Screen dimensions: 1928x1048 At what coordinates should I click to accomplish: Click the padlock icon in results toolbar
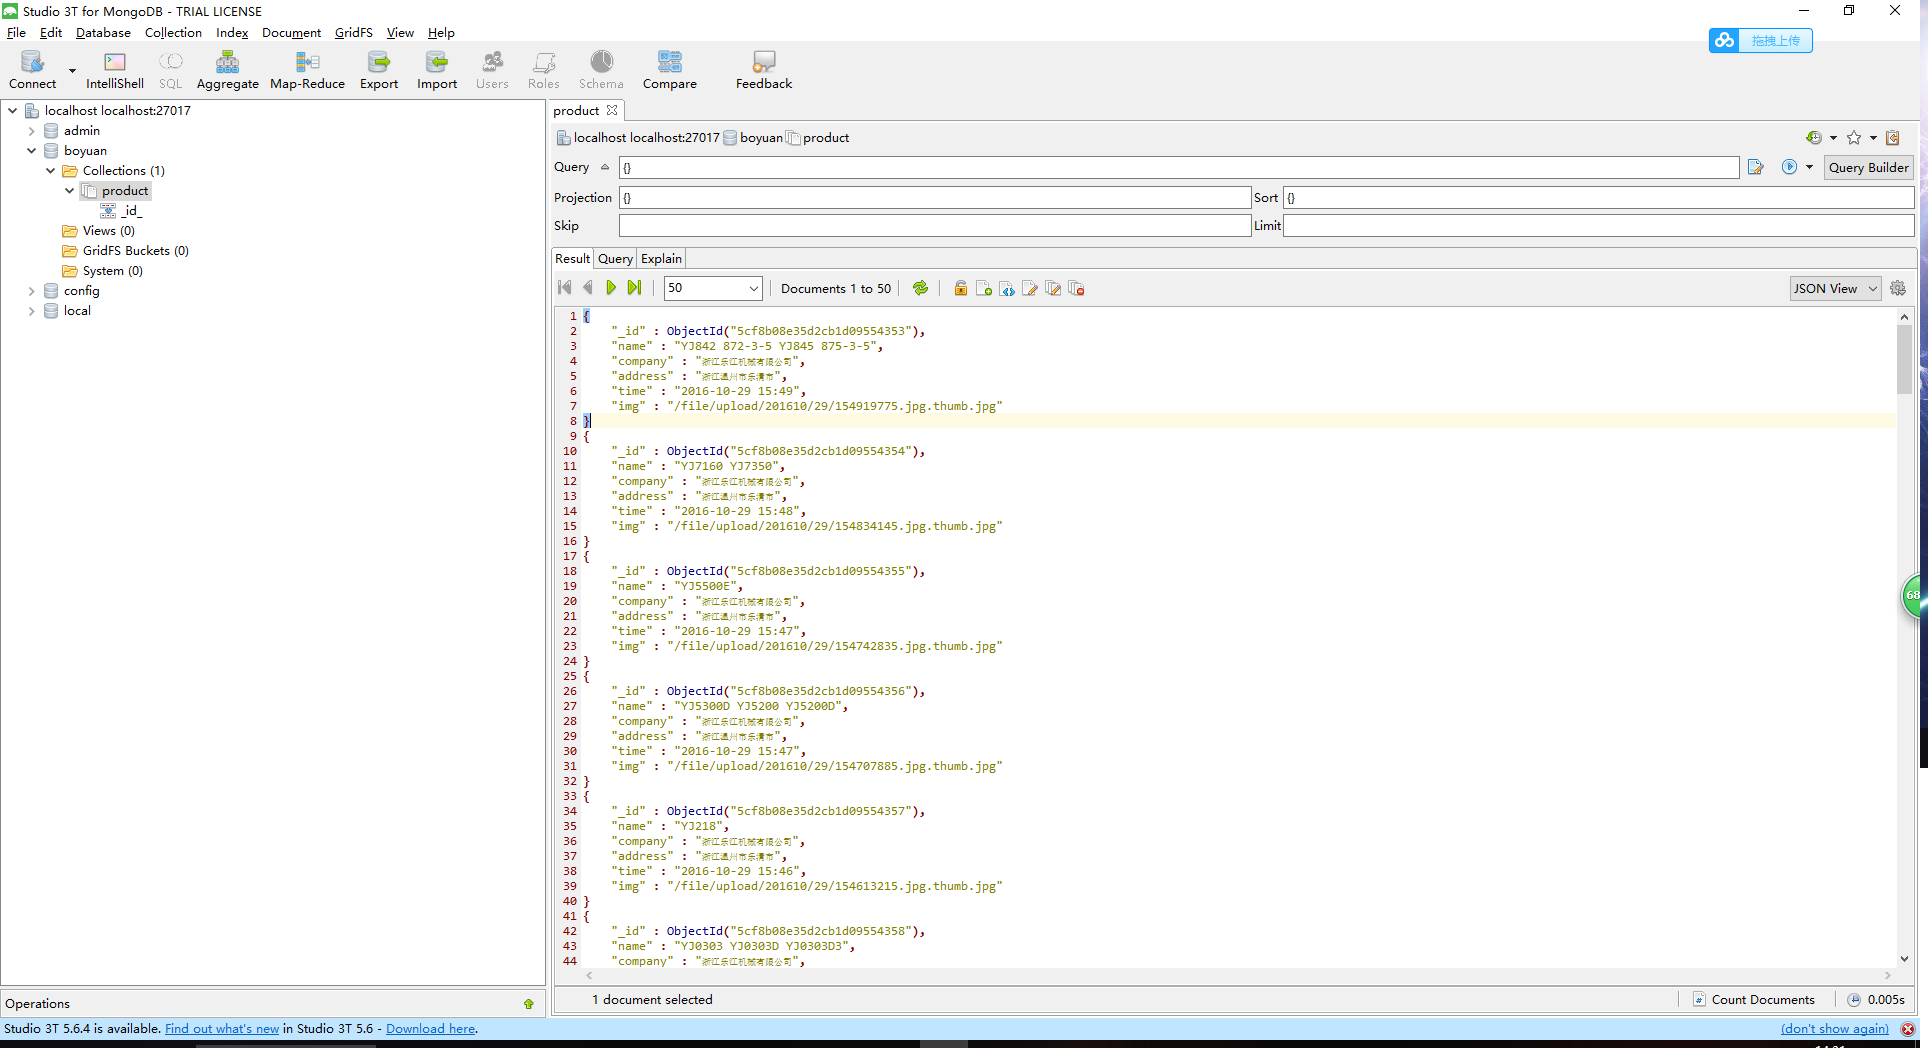tap(960, 288)
